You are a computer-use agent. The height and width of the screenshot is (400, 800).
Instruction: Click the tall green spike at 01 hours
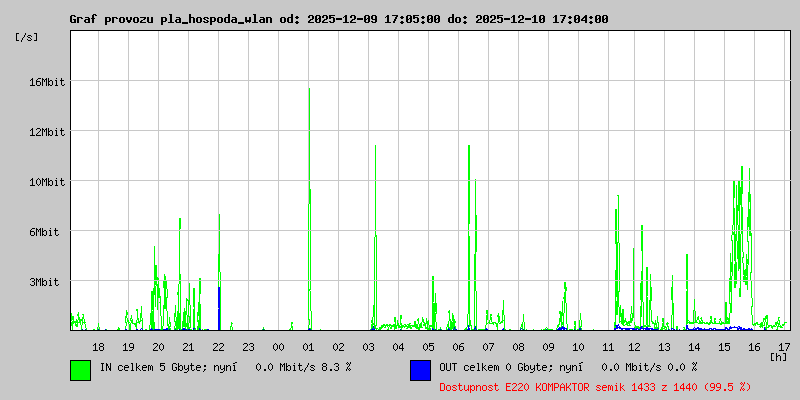point(309,209)
